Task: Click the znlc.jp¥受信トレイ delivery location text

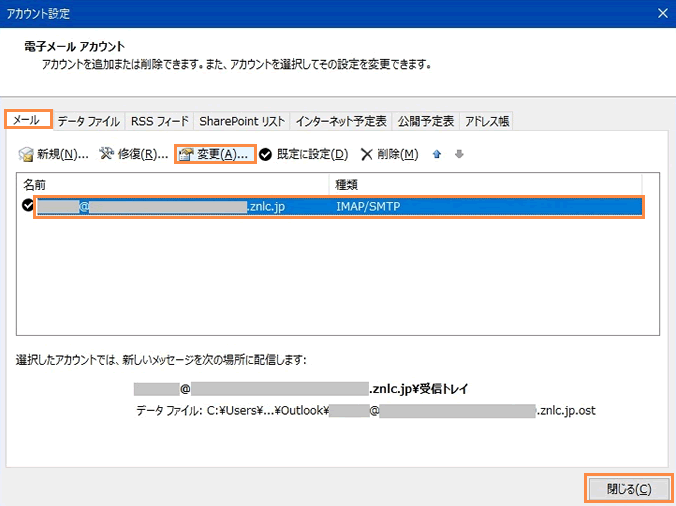Action: (301, 389)
